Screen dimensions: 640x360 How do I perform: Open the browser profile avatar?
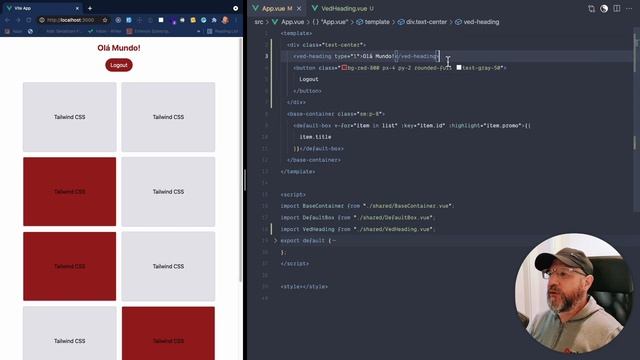[225, 20]
